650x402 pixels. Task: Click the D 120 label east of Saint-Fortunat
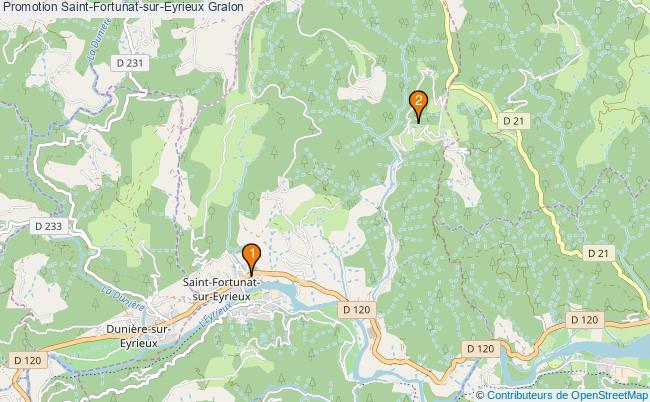tap(357, 310)
